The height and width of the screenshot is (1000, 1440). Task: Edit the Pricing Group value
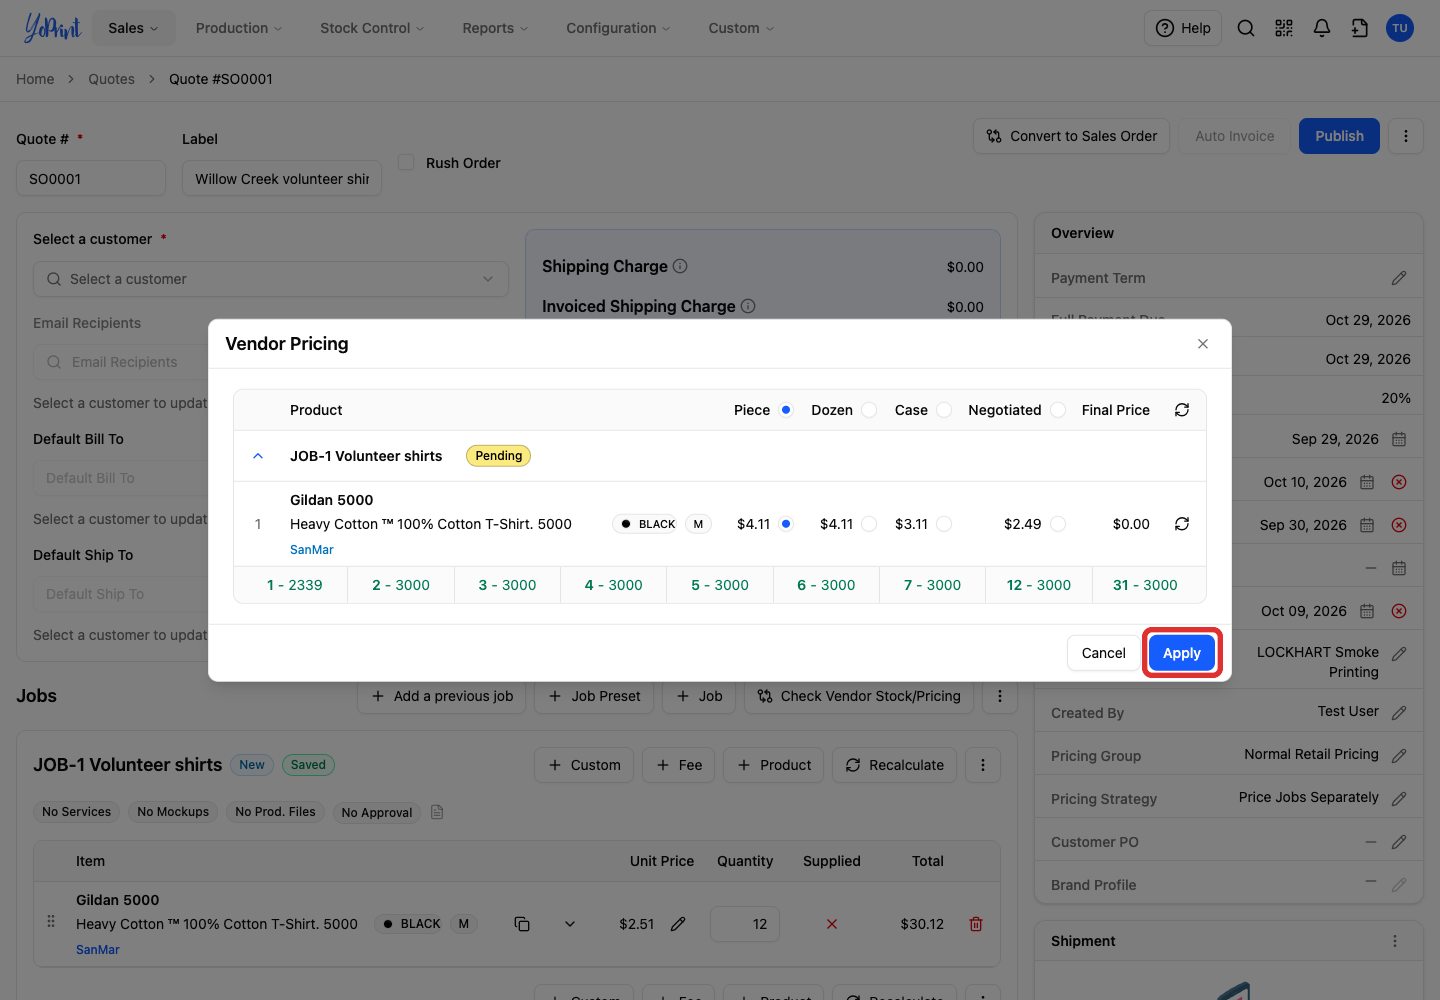1399,756
